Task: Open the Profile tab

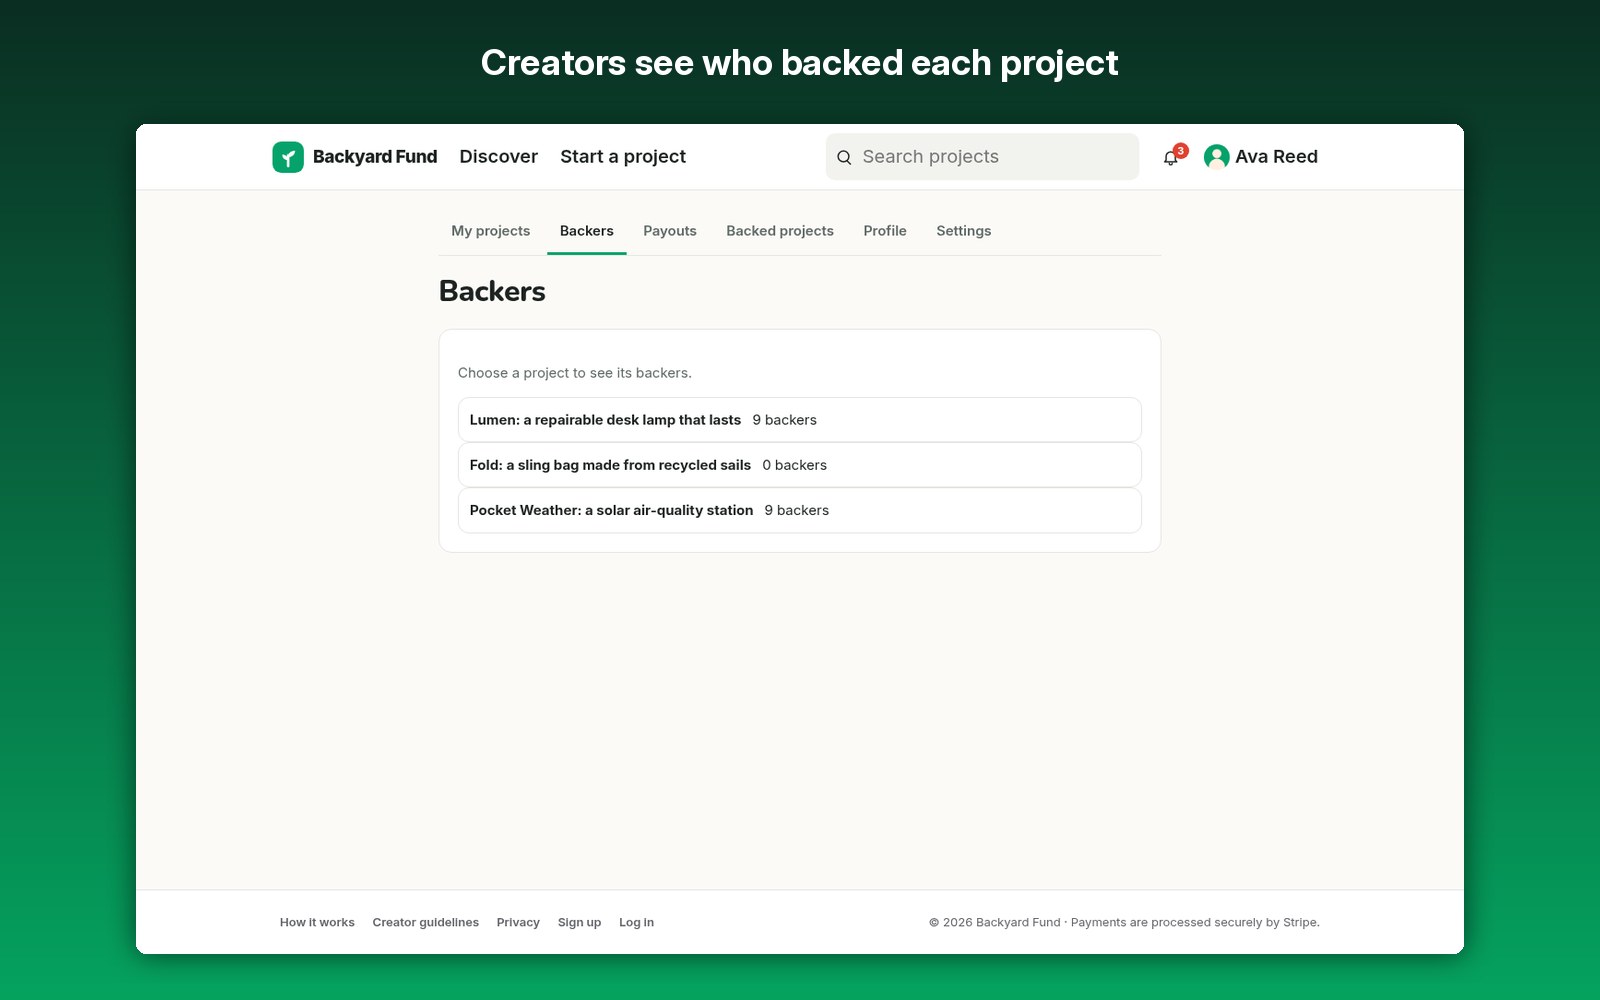Action: tap(885, 231)
